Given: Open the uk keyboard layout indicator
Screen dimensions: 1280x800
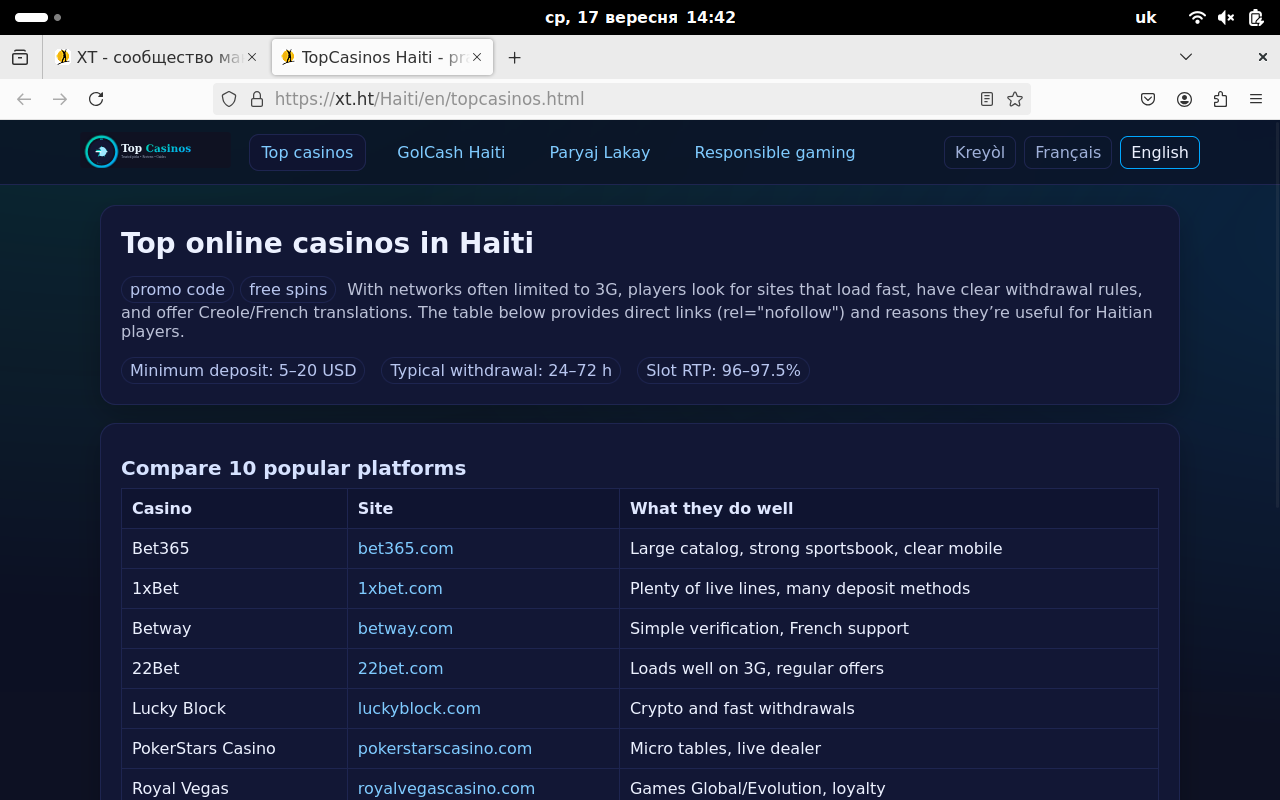Looking at the screenshot, I should coord(1146,17).
